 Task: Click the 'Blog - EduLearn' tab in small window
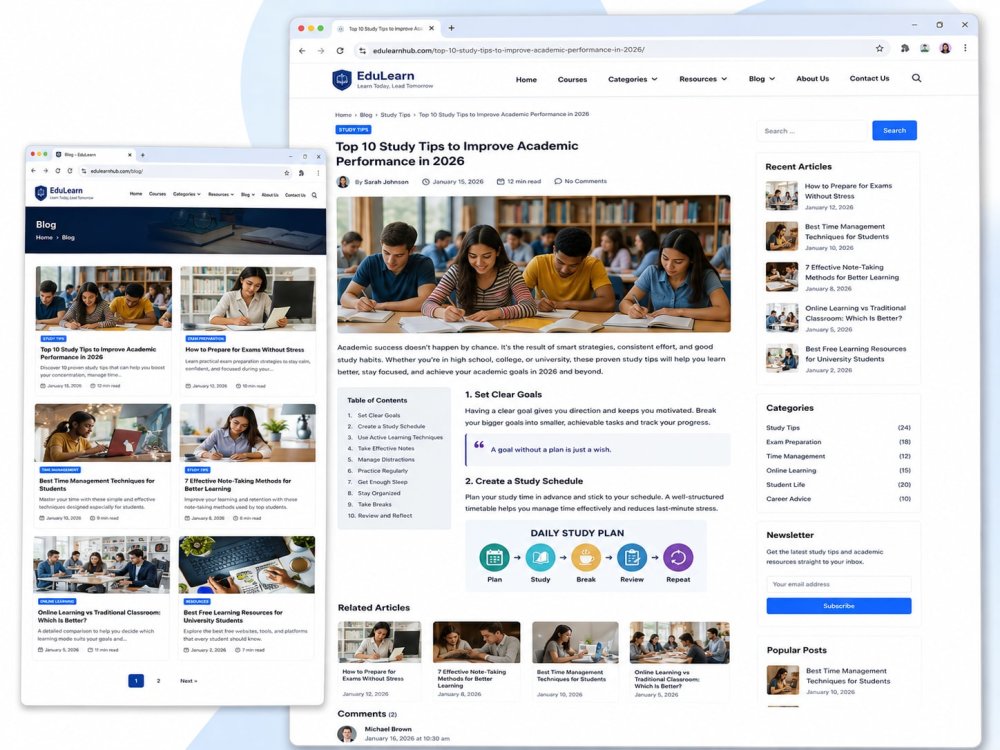tap(94, 154)
